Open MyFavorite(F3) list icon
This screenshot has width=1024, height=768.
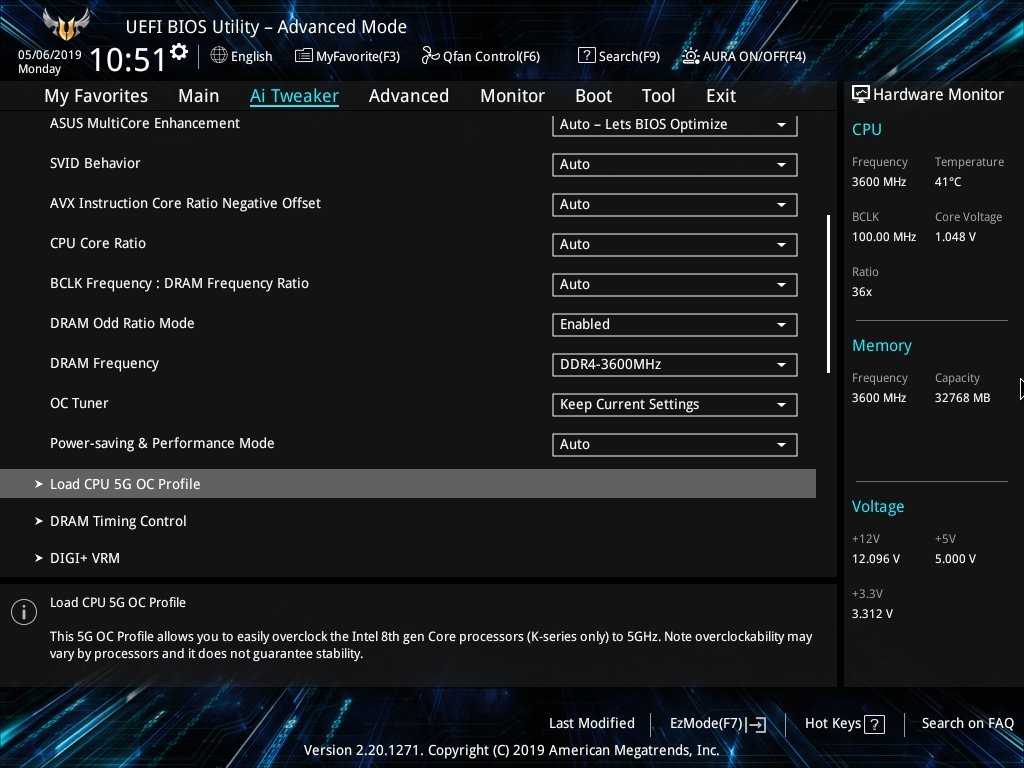coord(304,56)
